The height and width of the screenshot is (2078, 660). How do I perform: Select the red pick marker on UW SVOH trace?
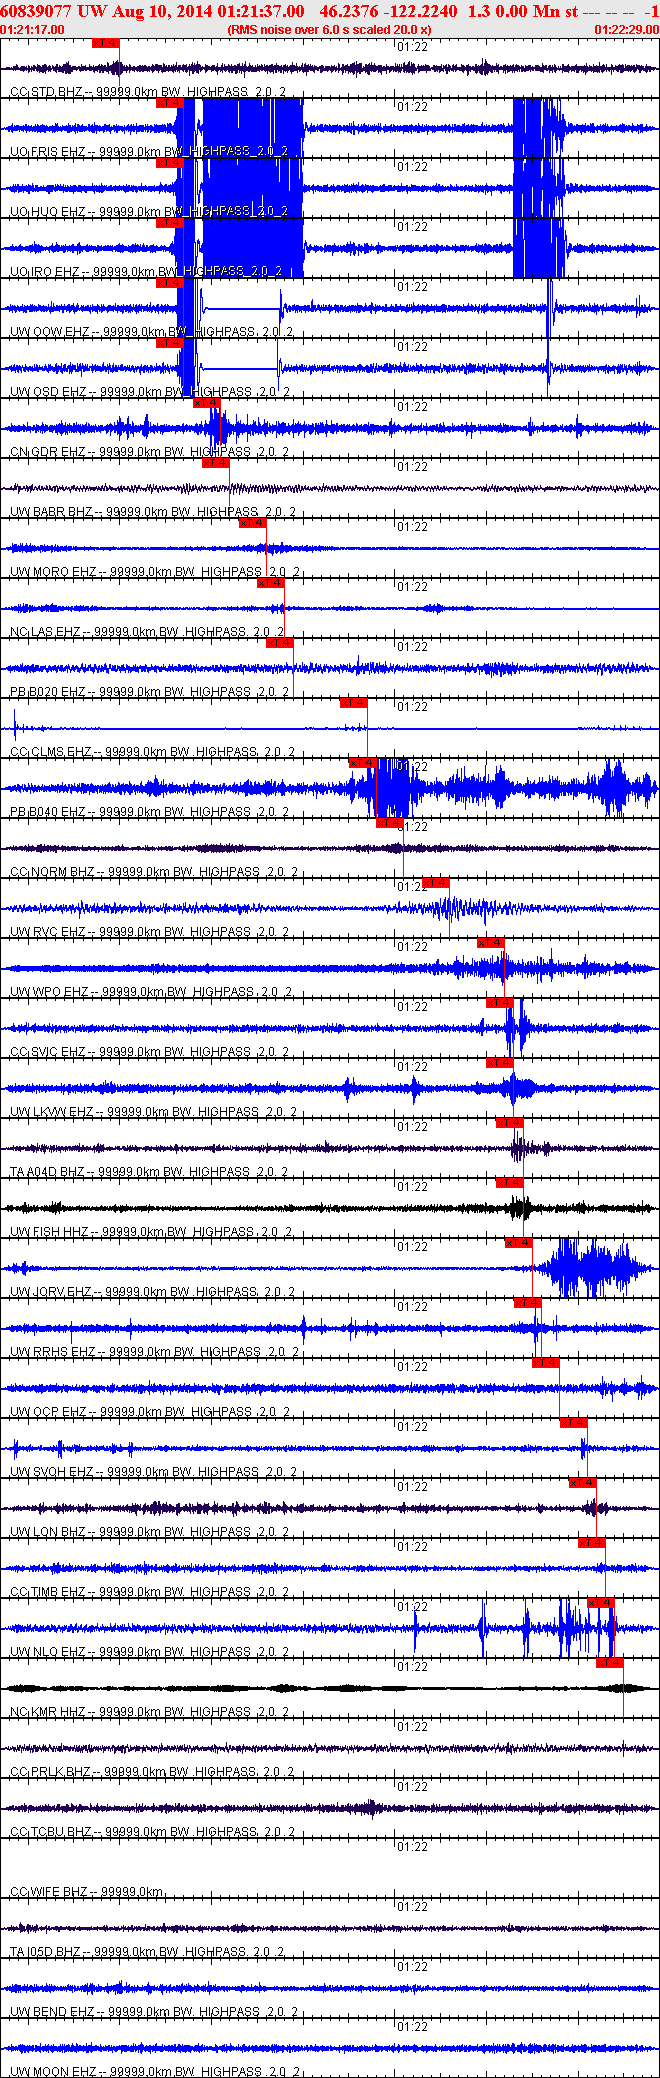point(573,1423)
